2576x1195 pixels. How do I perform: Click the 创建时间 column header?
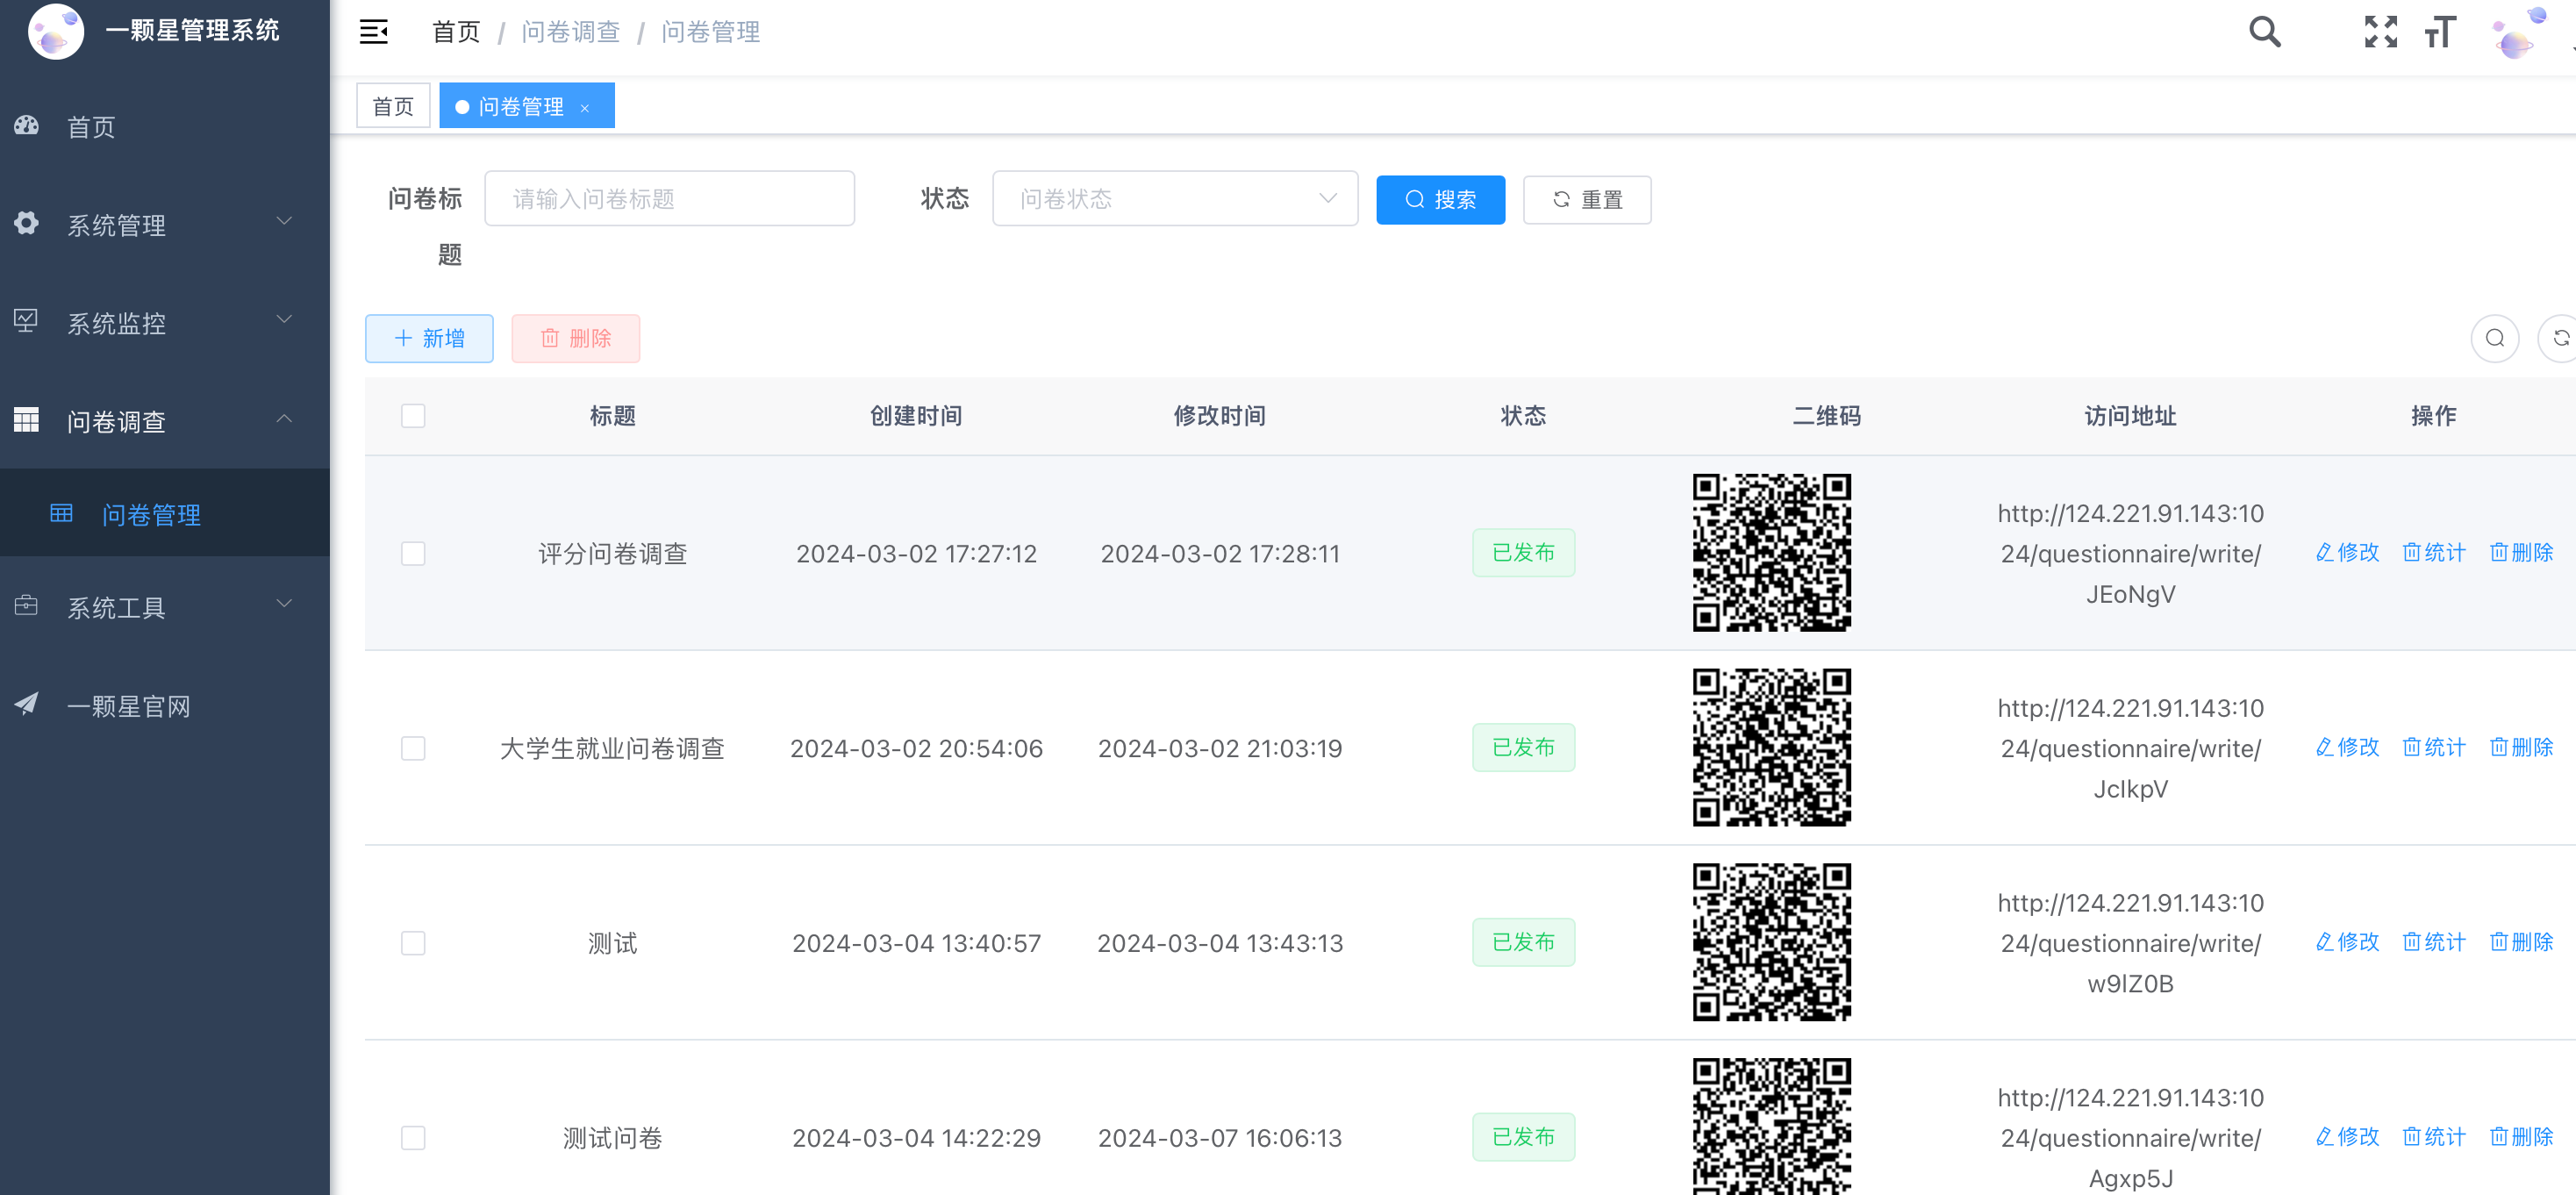pos(915,415)
